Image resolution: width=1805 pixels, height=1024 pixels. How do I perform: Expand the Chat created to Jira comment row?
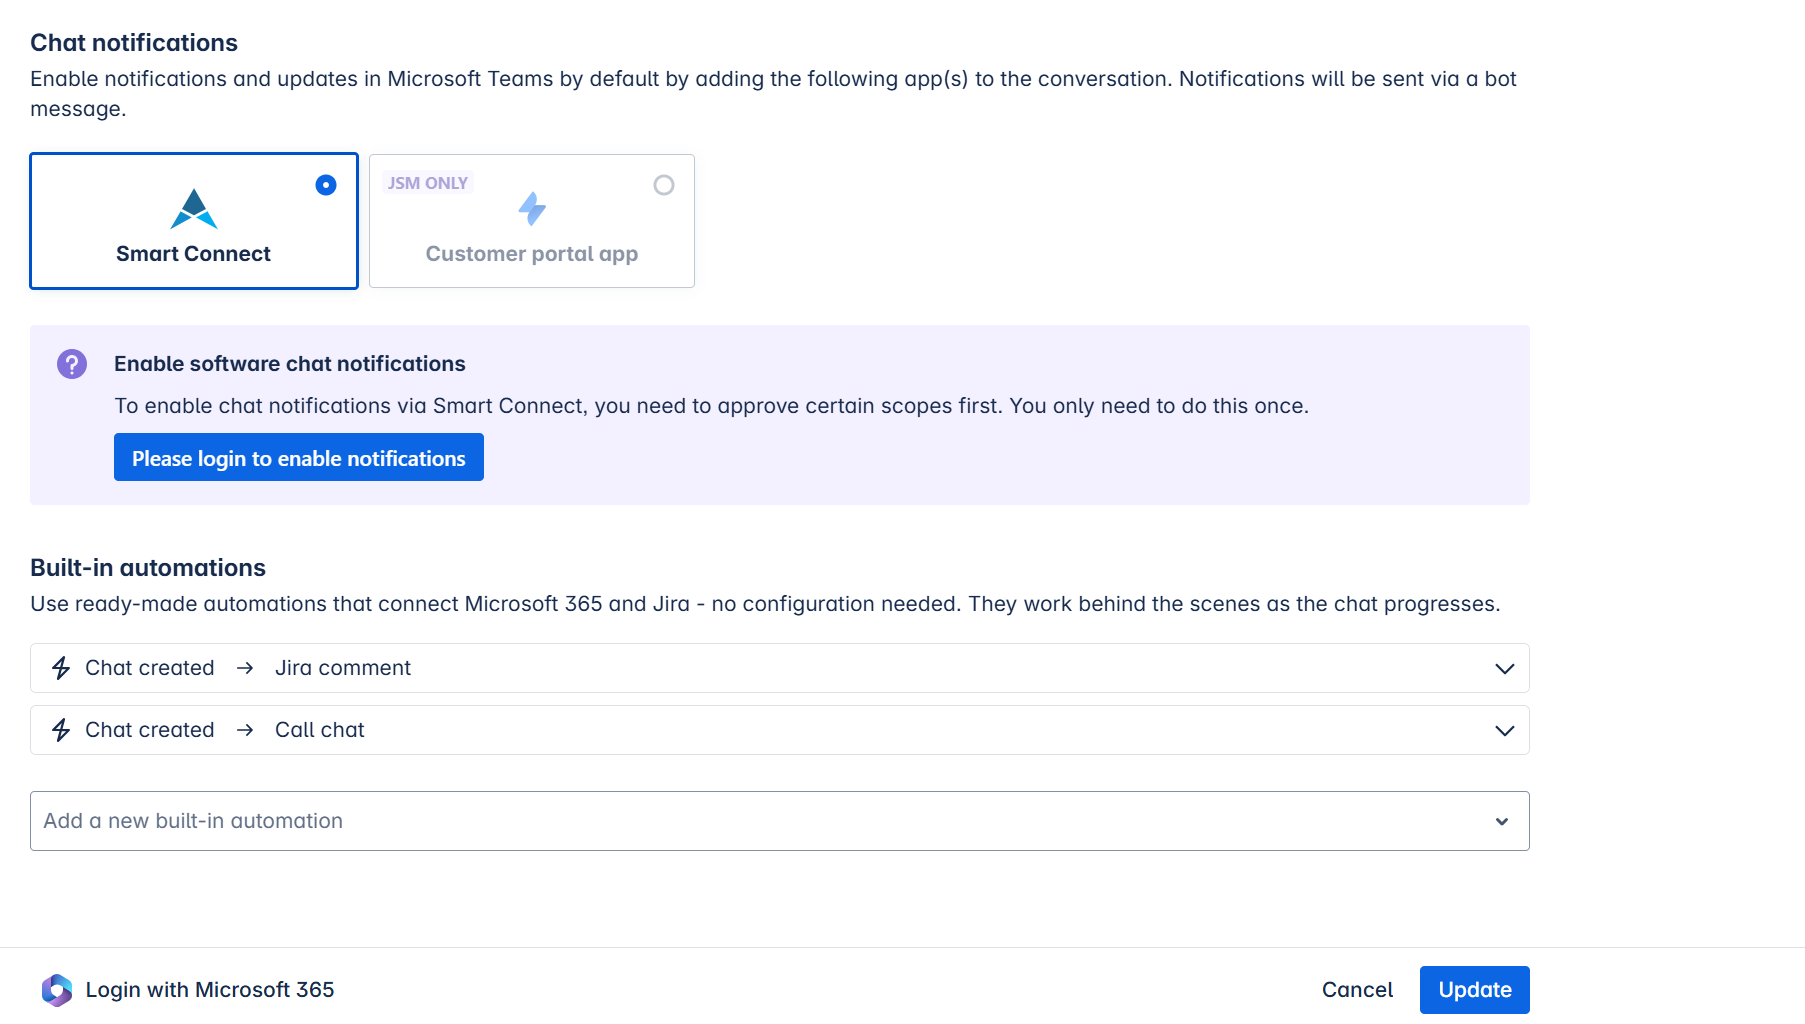1504,668
